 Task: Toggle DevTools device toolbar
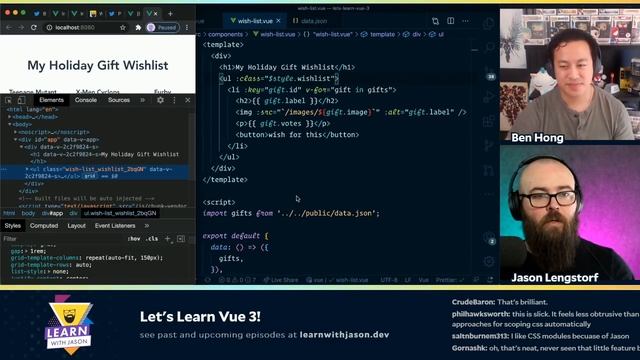tap(21, 100)
